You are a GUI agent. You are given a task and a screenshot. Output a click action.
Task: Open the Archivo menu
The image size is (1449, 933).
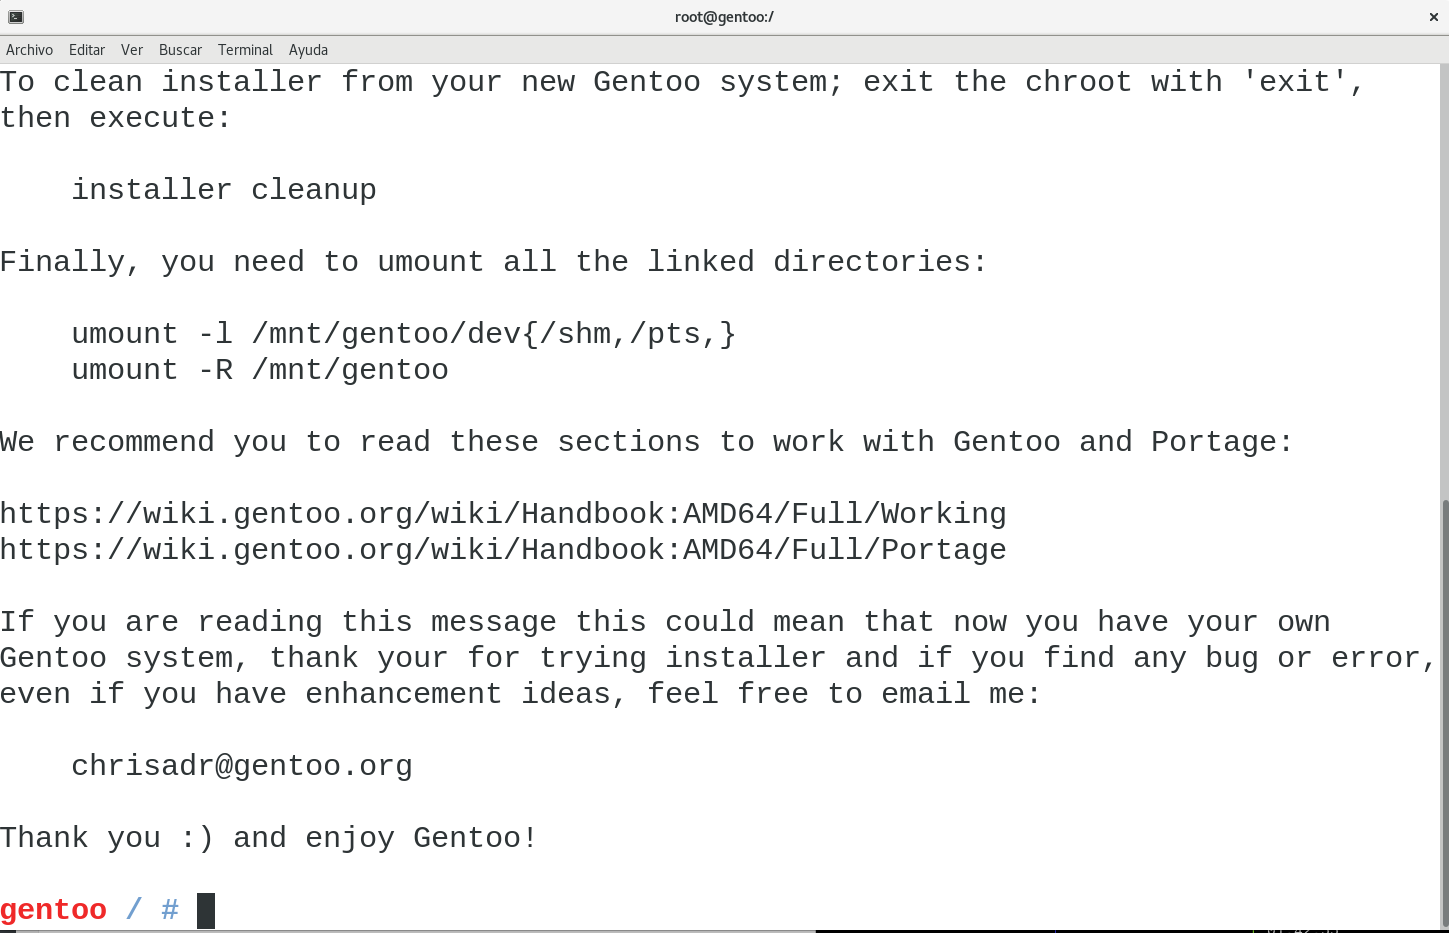(29, 50)
